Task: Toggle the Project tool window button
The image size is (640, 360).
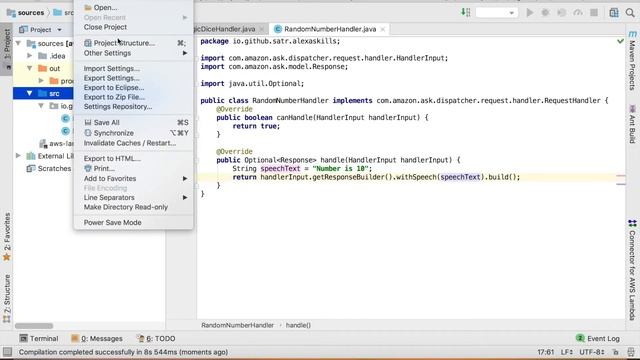Action: 7,48
